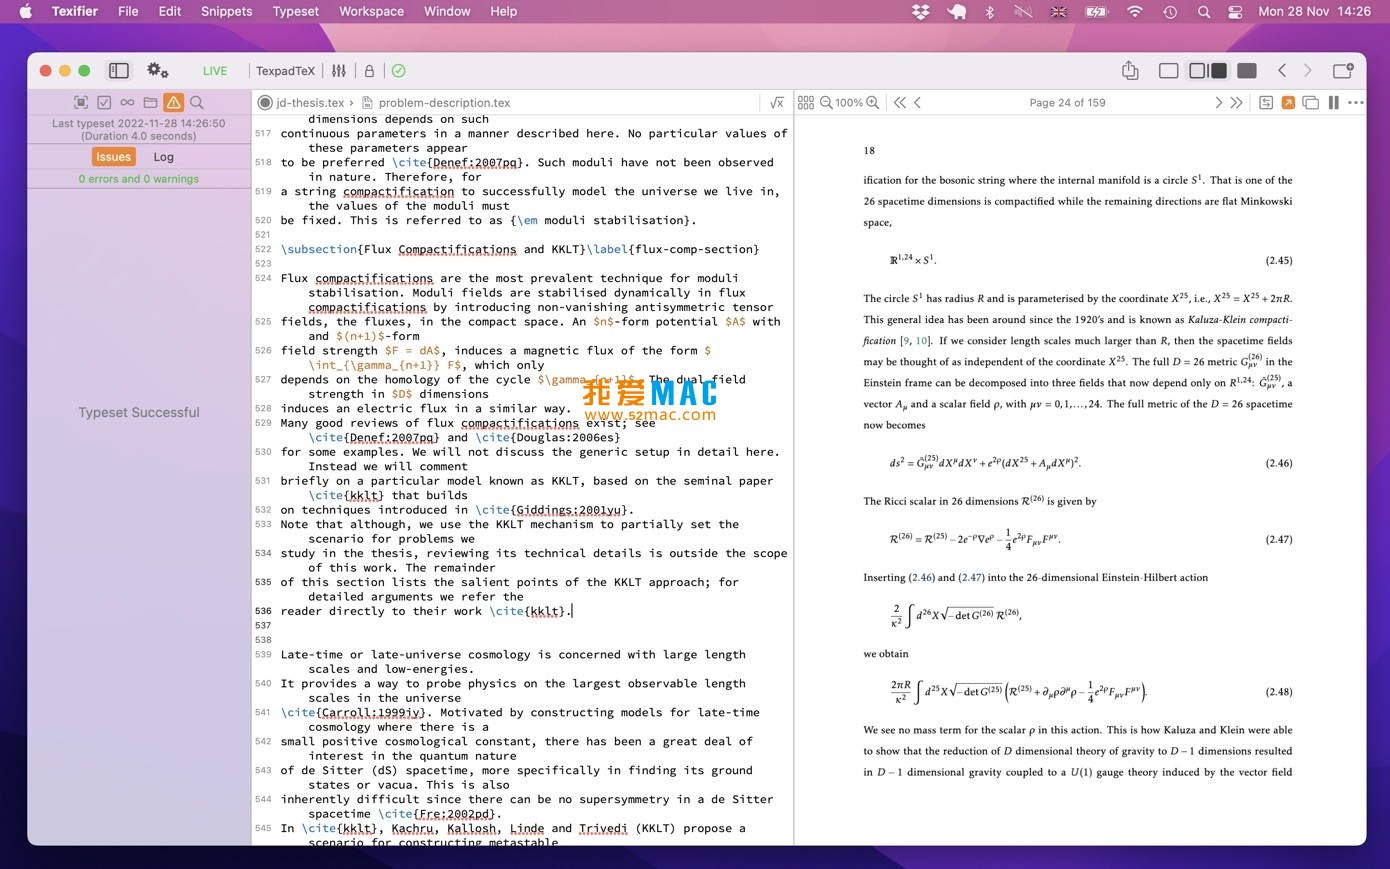Click the Share icon in the top-right toolbar
Image resolution: width=1390 pixels, height=869 pixels.
coord(1130,70)
